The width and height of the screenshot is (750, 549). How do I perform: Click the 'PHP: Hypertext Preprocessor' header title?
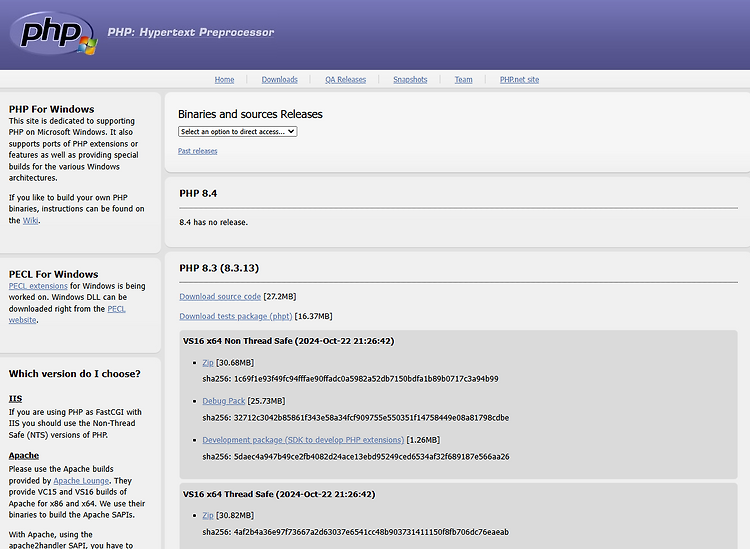[191, 32]
